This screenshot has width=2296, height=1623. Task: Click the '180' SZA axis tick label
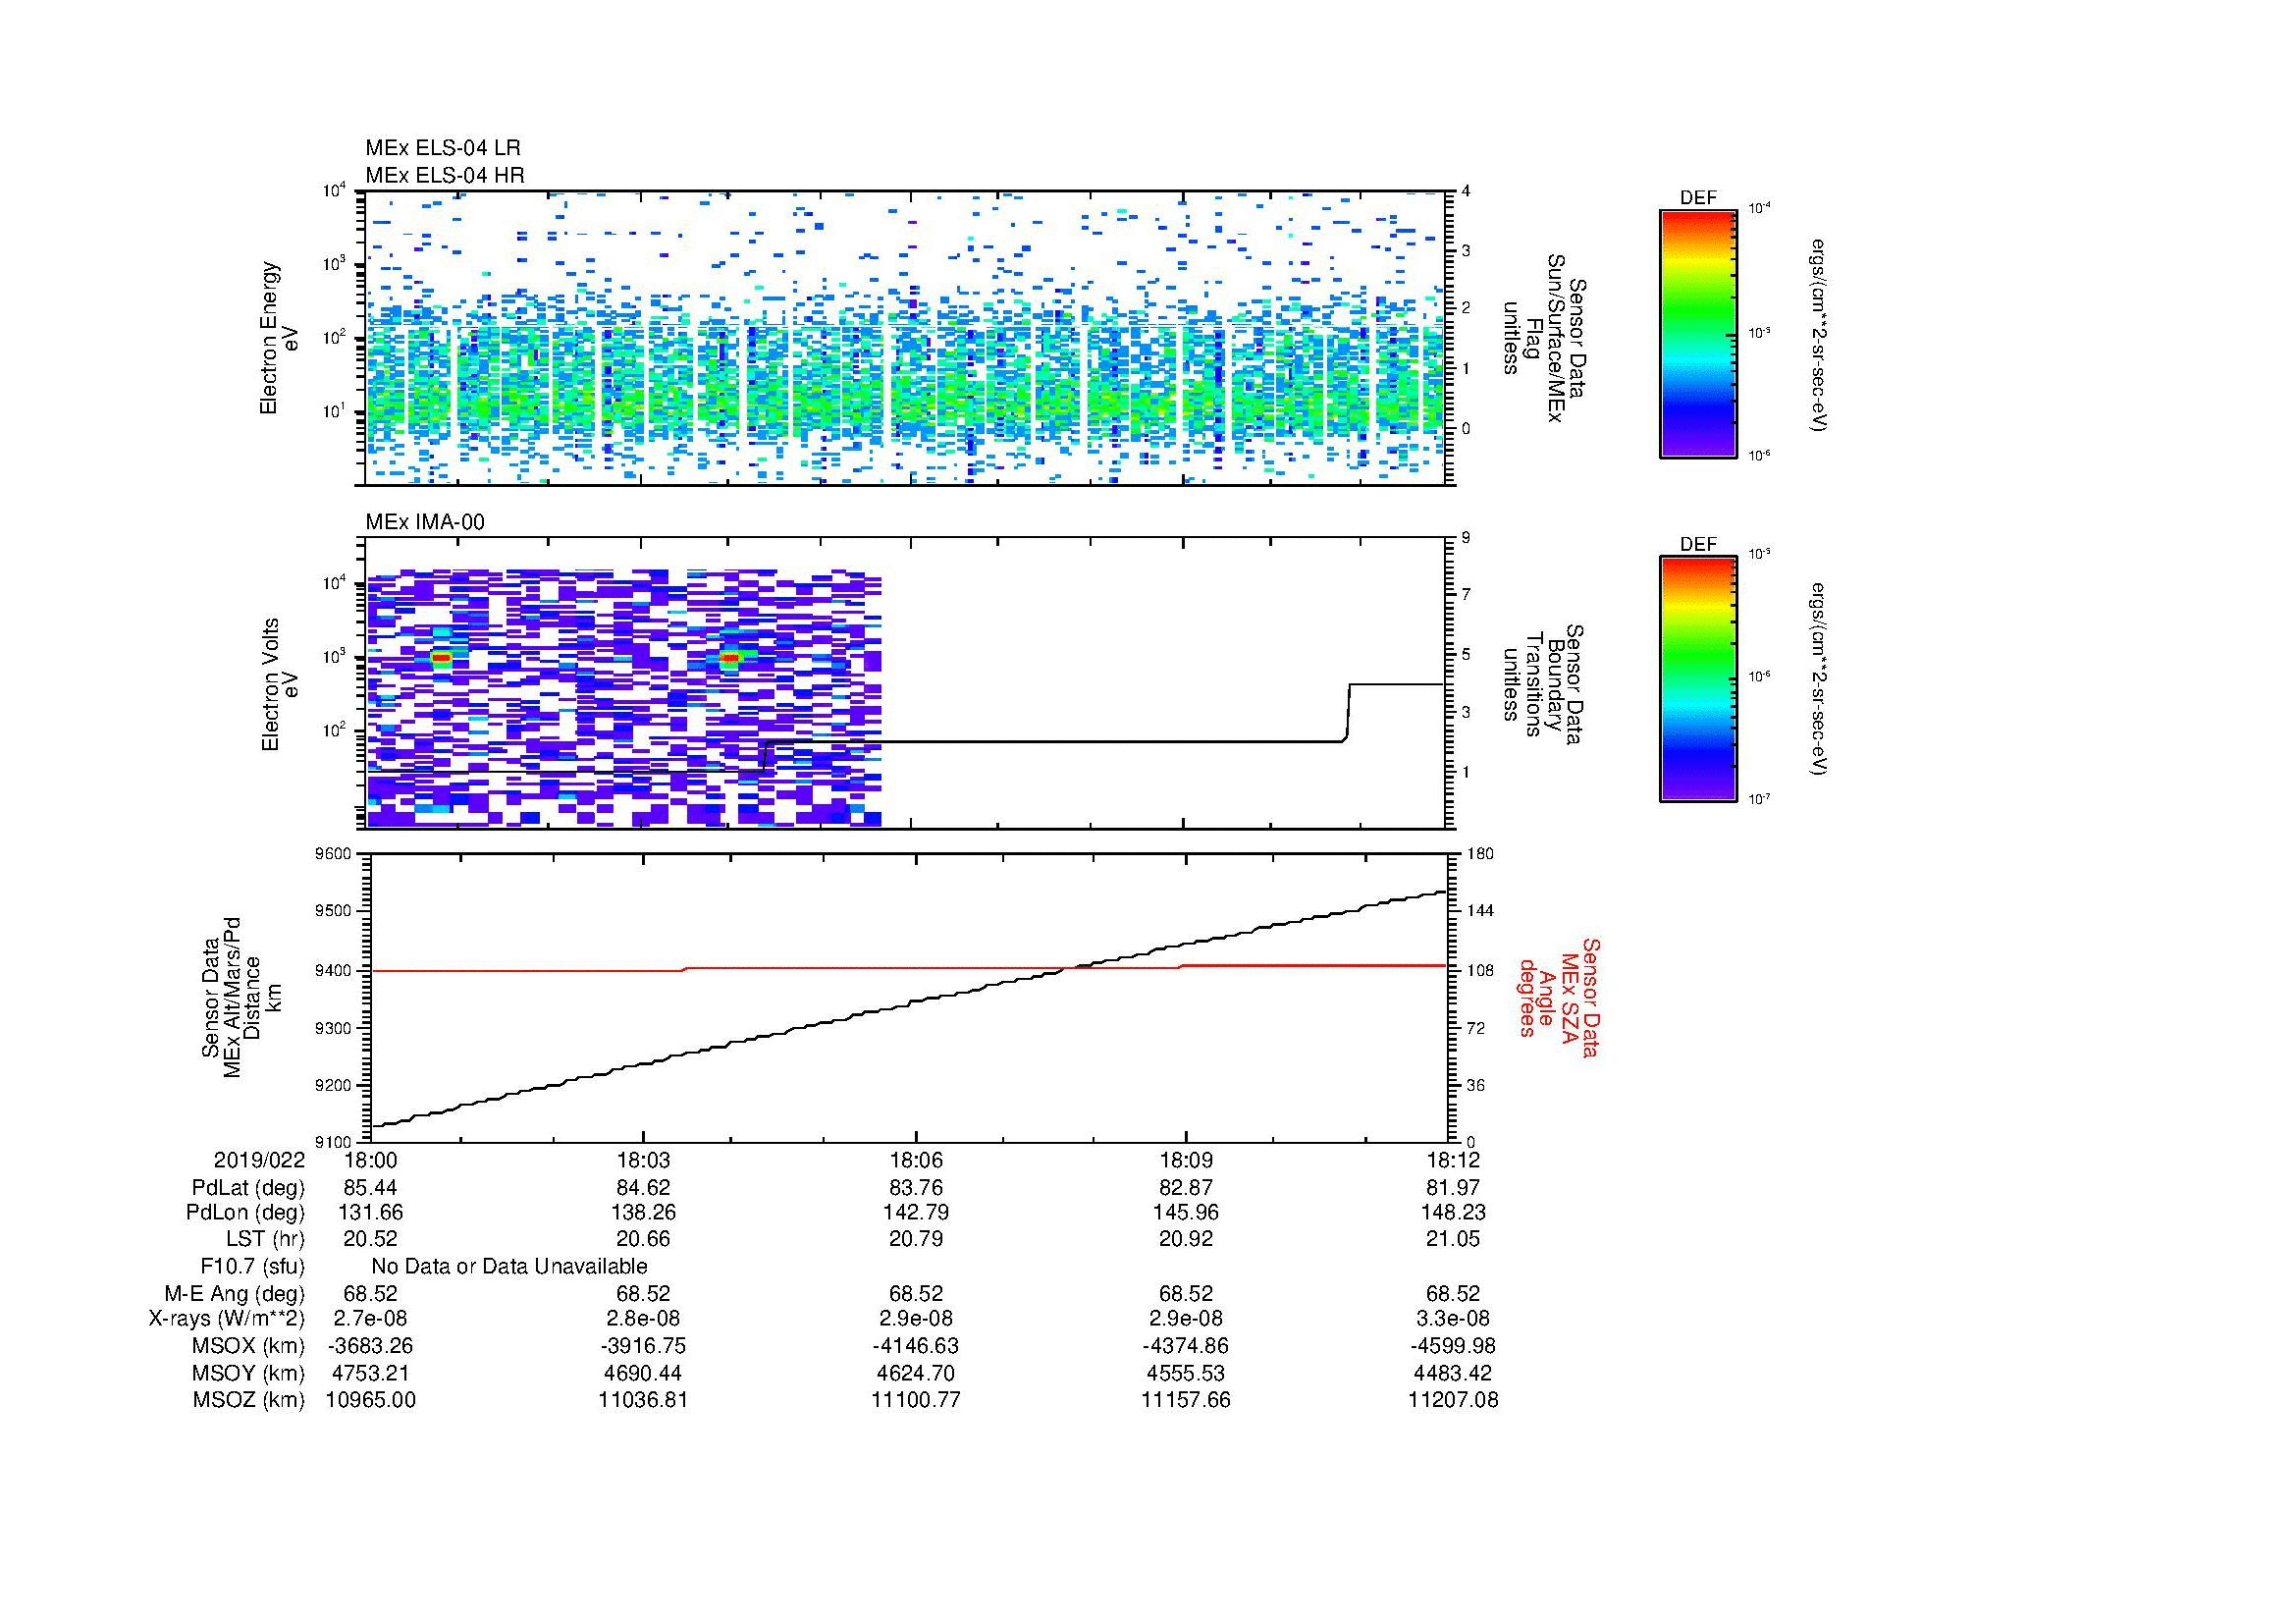click(x=1480, y=854)
